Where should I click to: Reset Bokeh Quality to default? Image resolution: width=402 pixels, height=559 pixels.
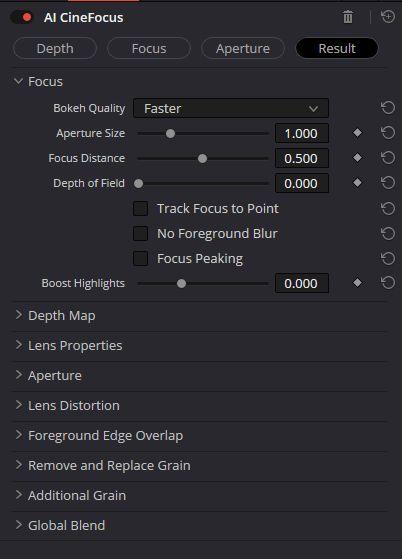pyautogui.click(x=388, y=108)
